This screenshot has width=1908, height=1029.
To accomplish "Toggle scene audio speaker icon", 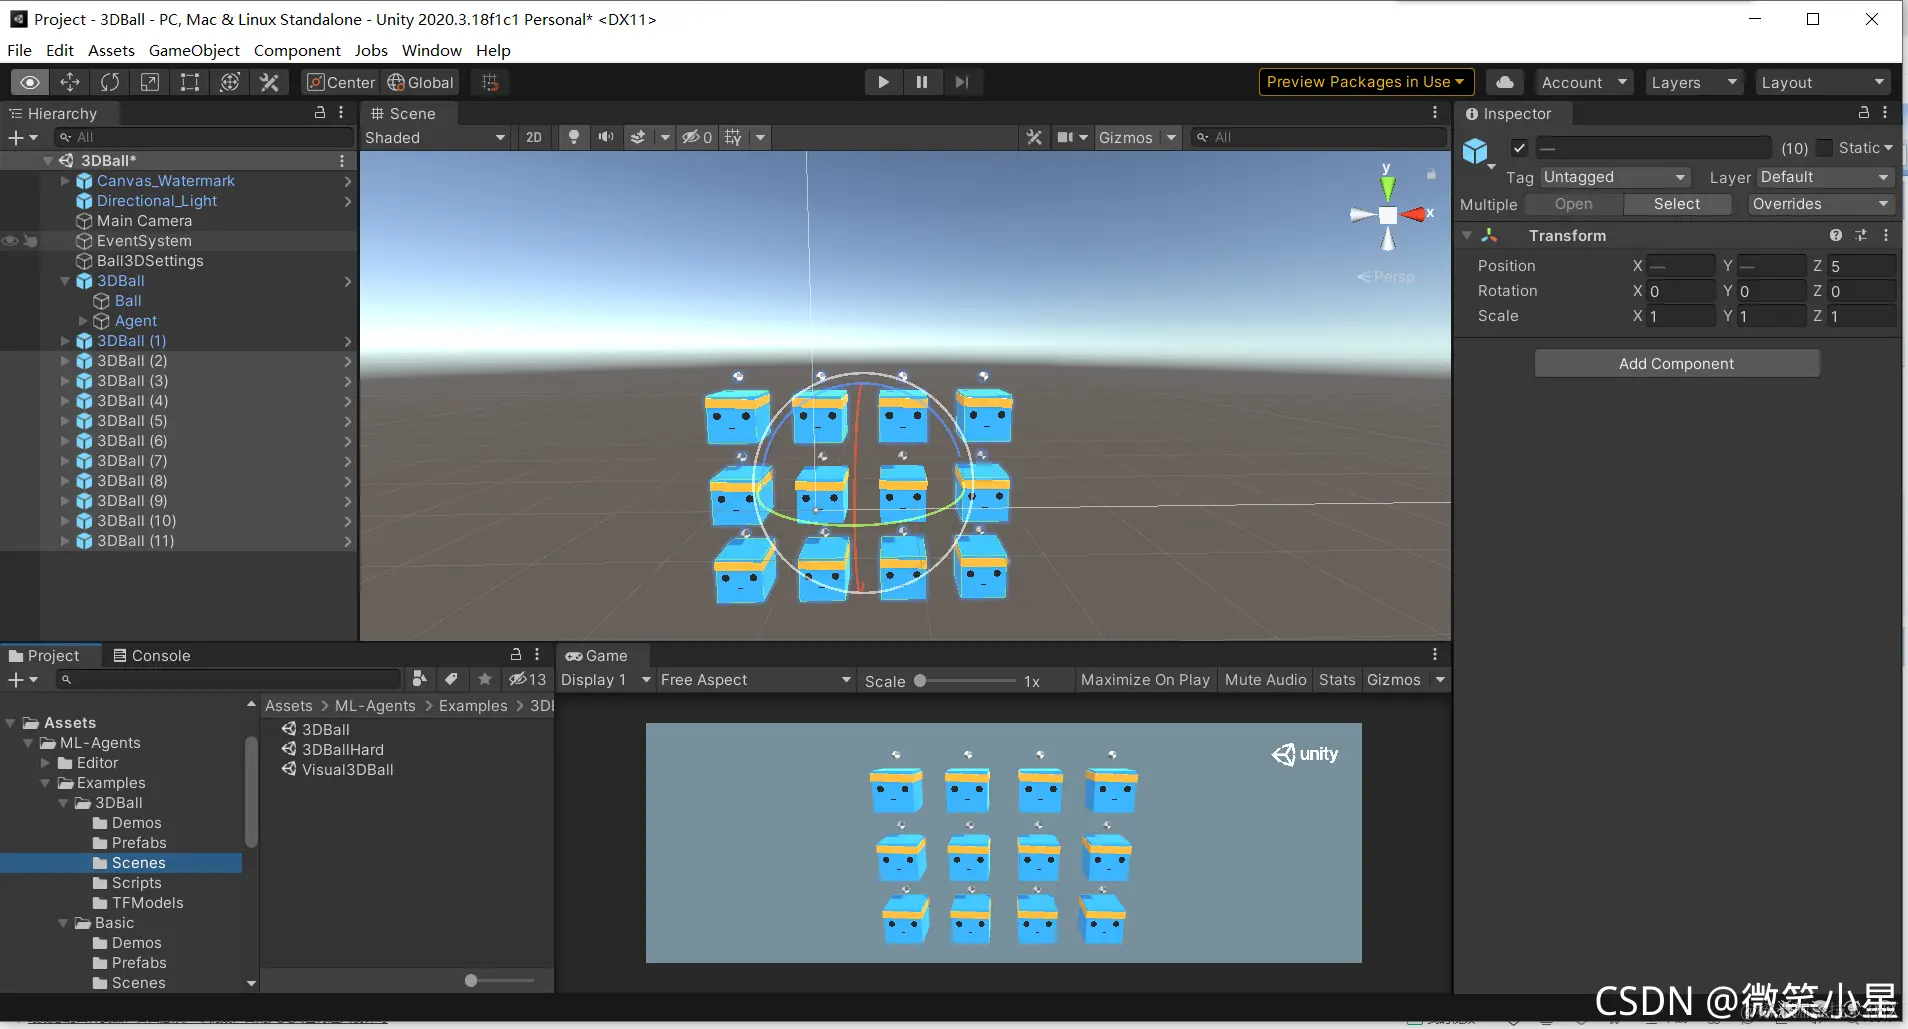I will pyautogui.click(x=606, y=137).
